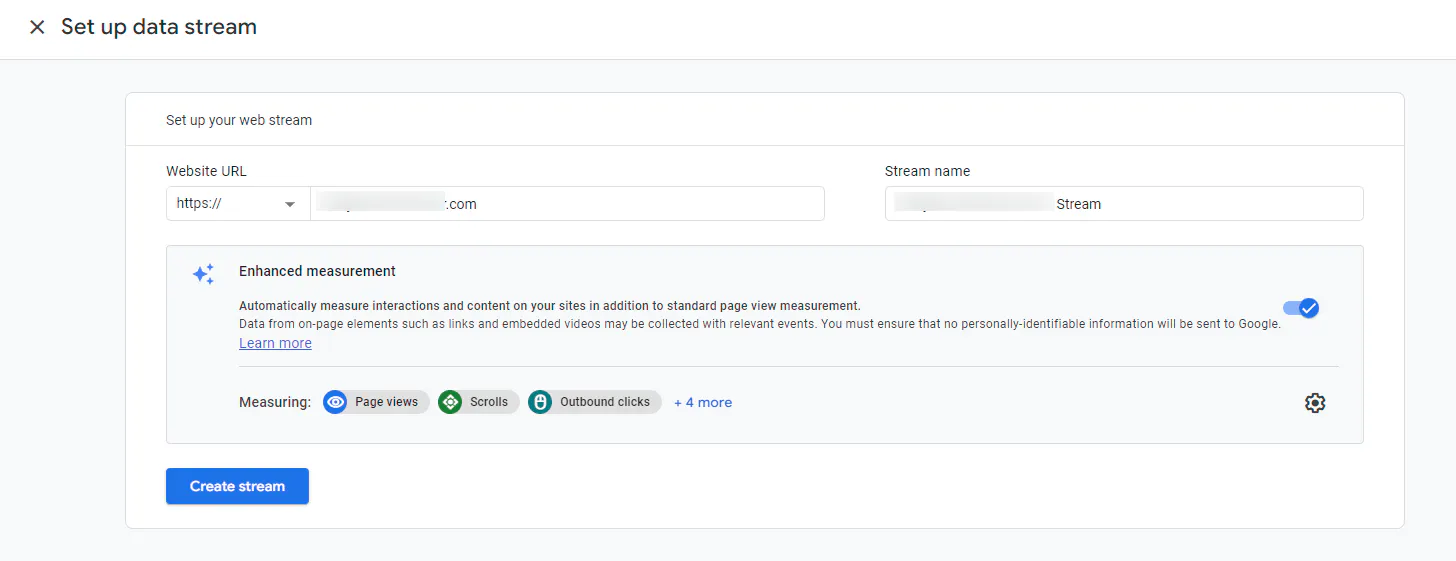Select the Page views chip label
The width and height of the screenshot is (1456, 561).
tap(386, 402)
